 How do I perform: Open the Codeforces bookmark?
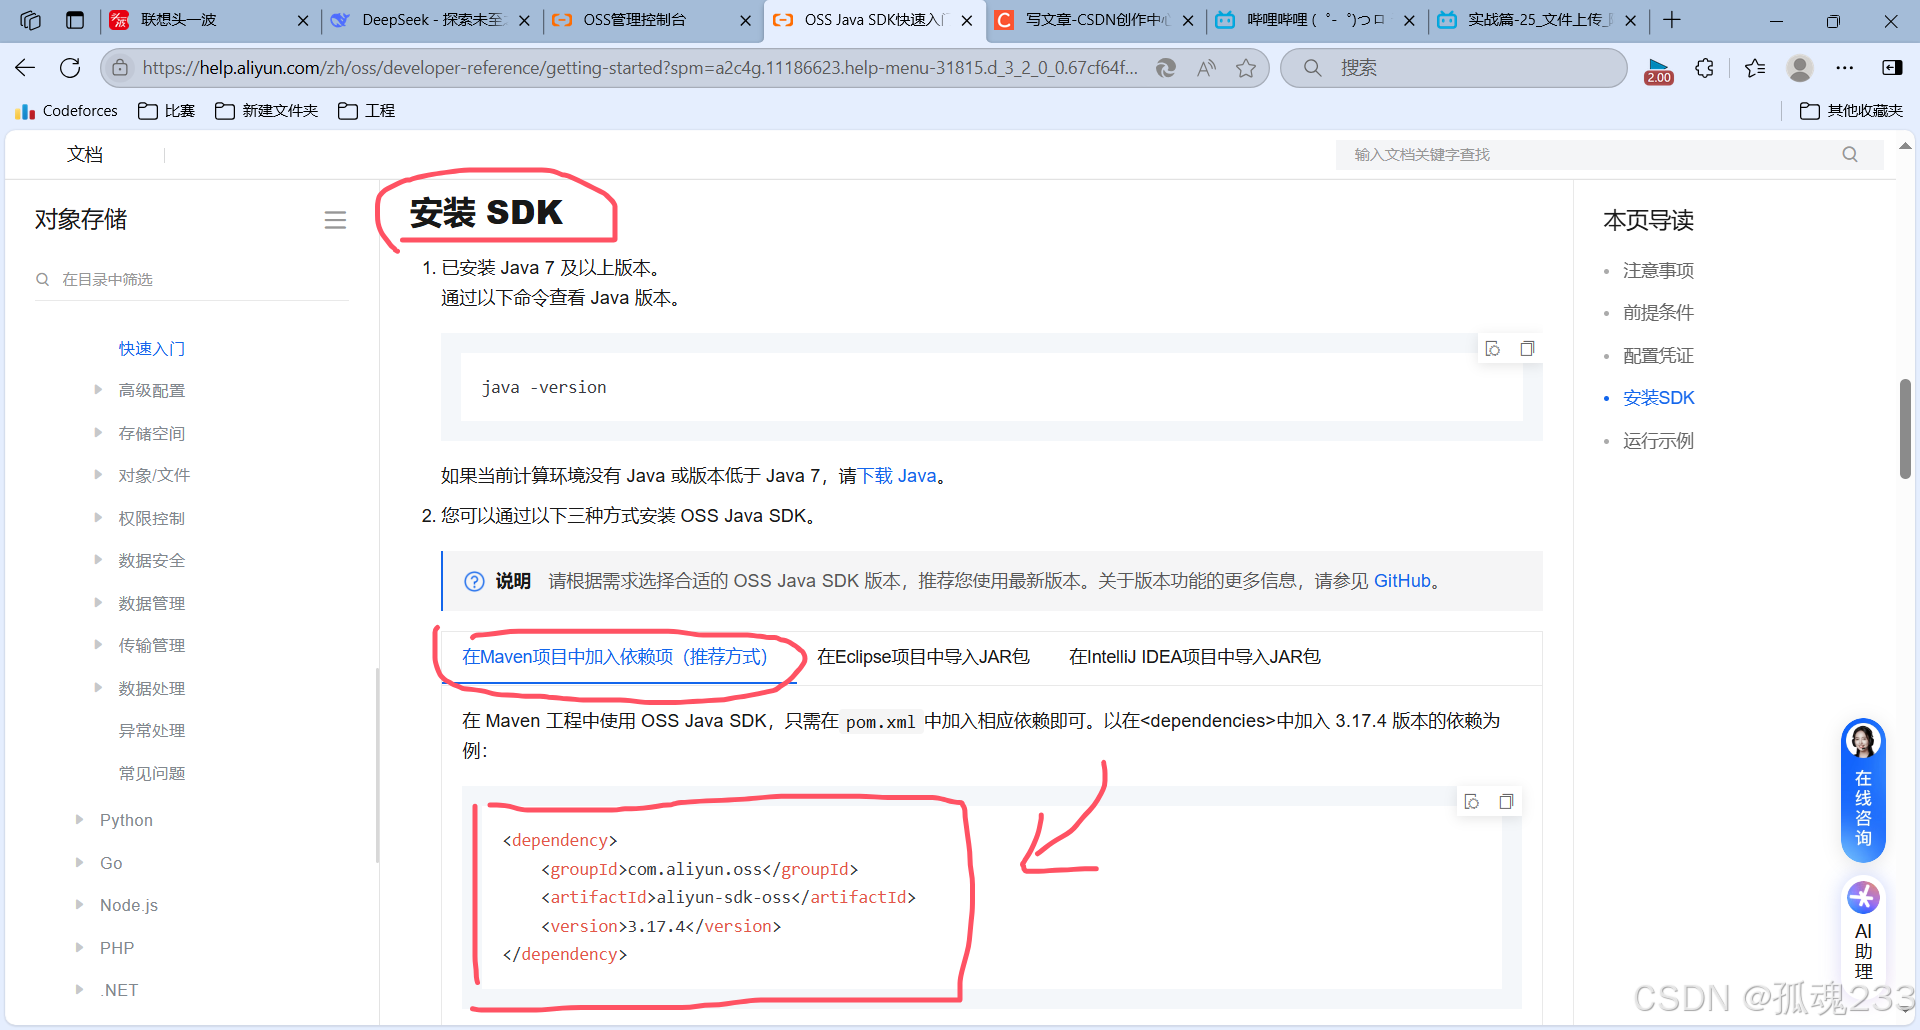[x=67, y=111]
